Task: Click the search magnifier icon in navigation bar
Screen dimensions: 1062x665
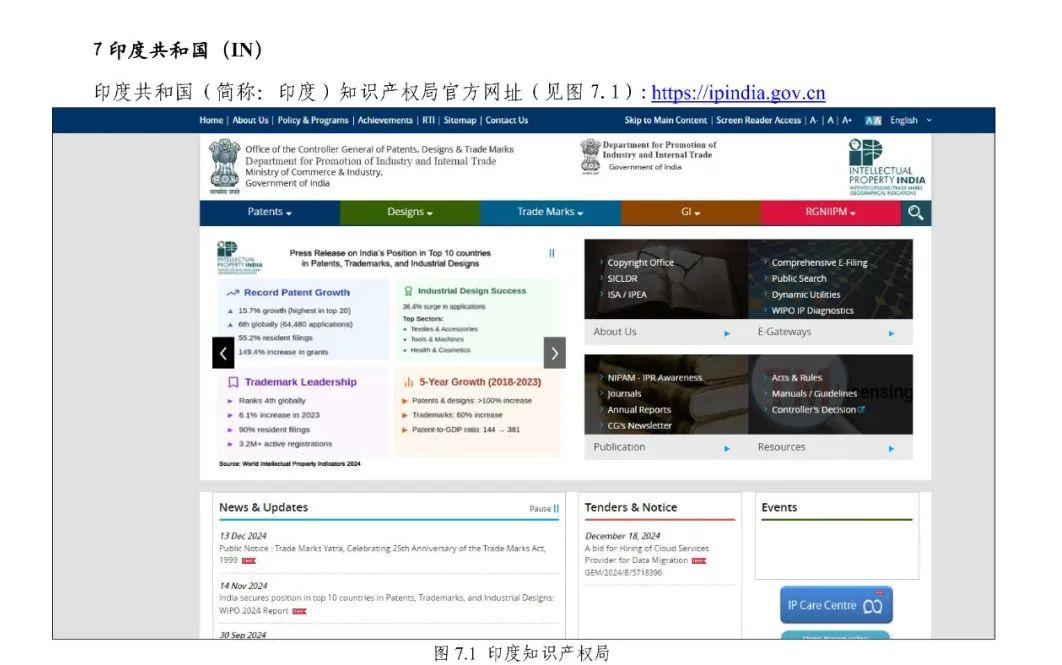Action: click(x=914, y=213)
